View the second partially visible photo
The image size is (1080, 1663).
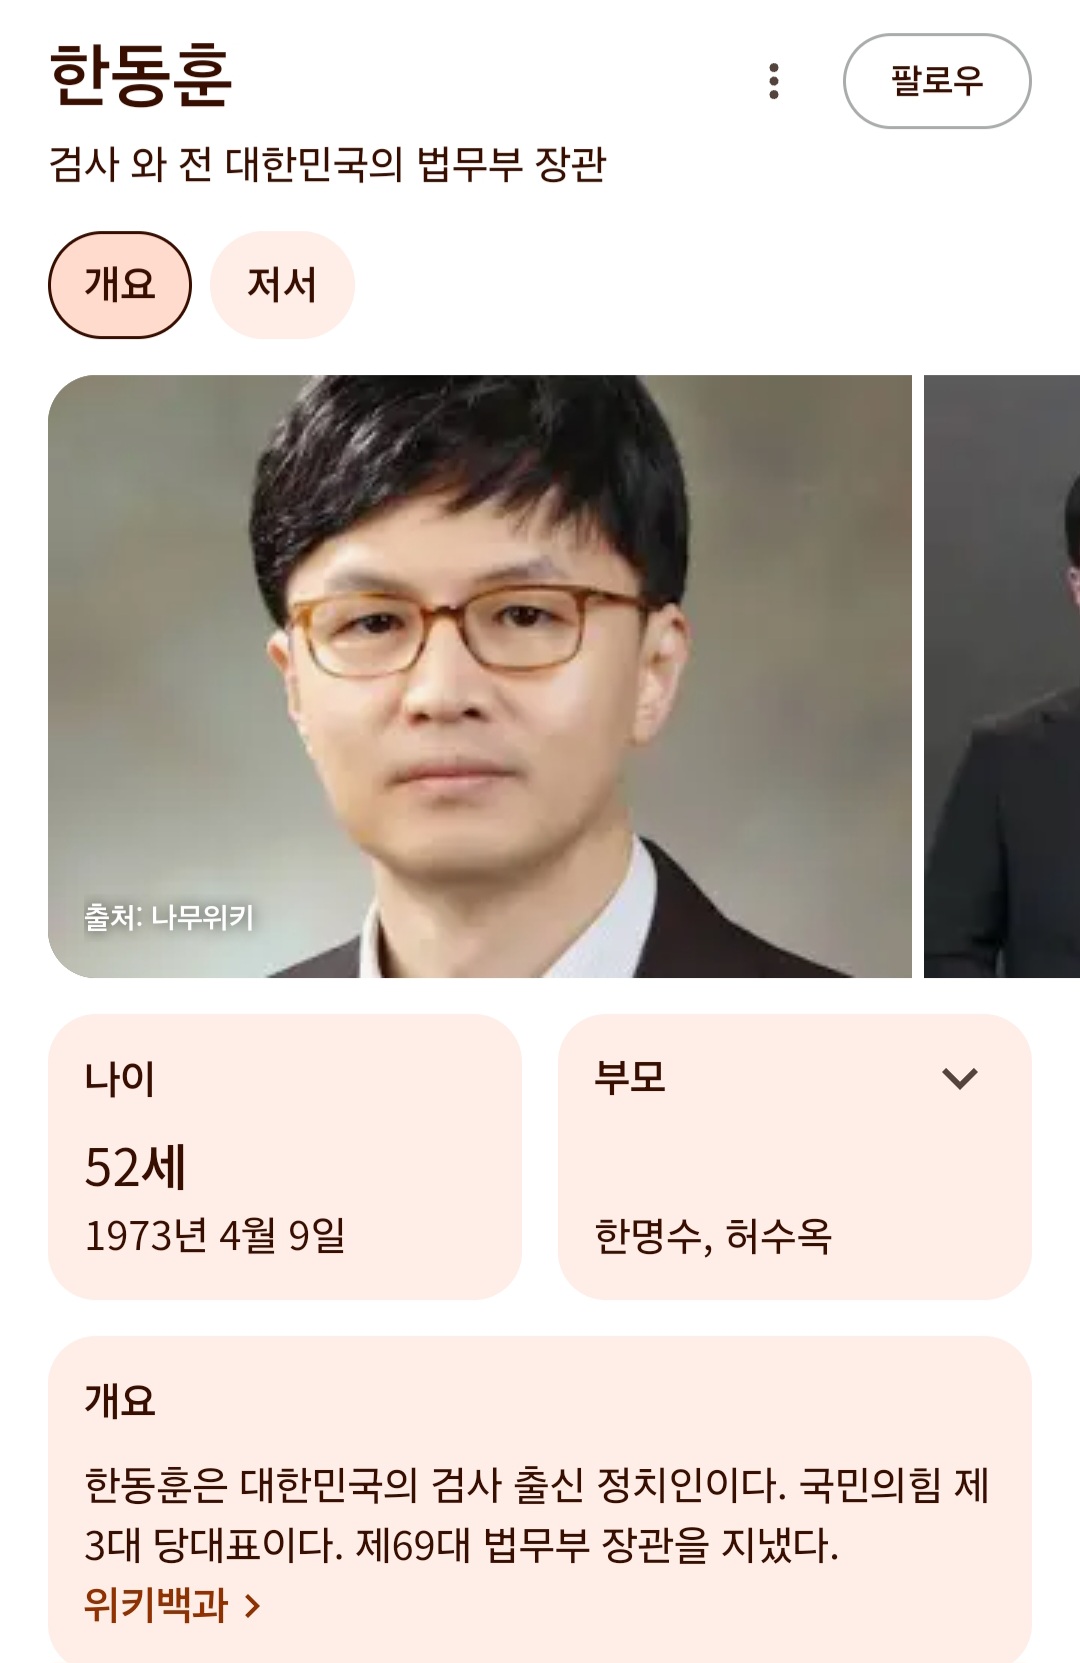tap(1002, 676)
